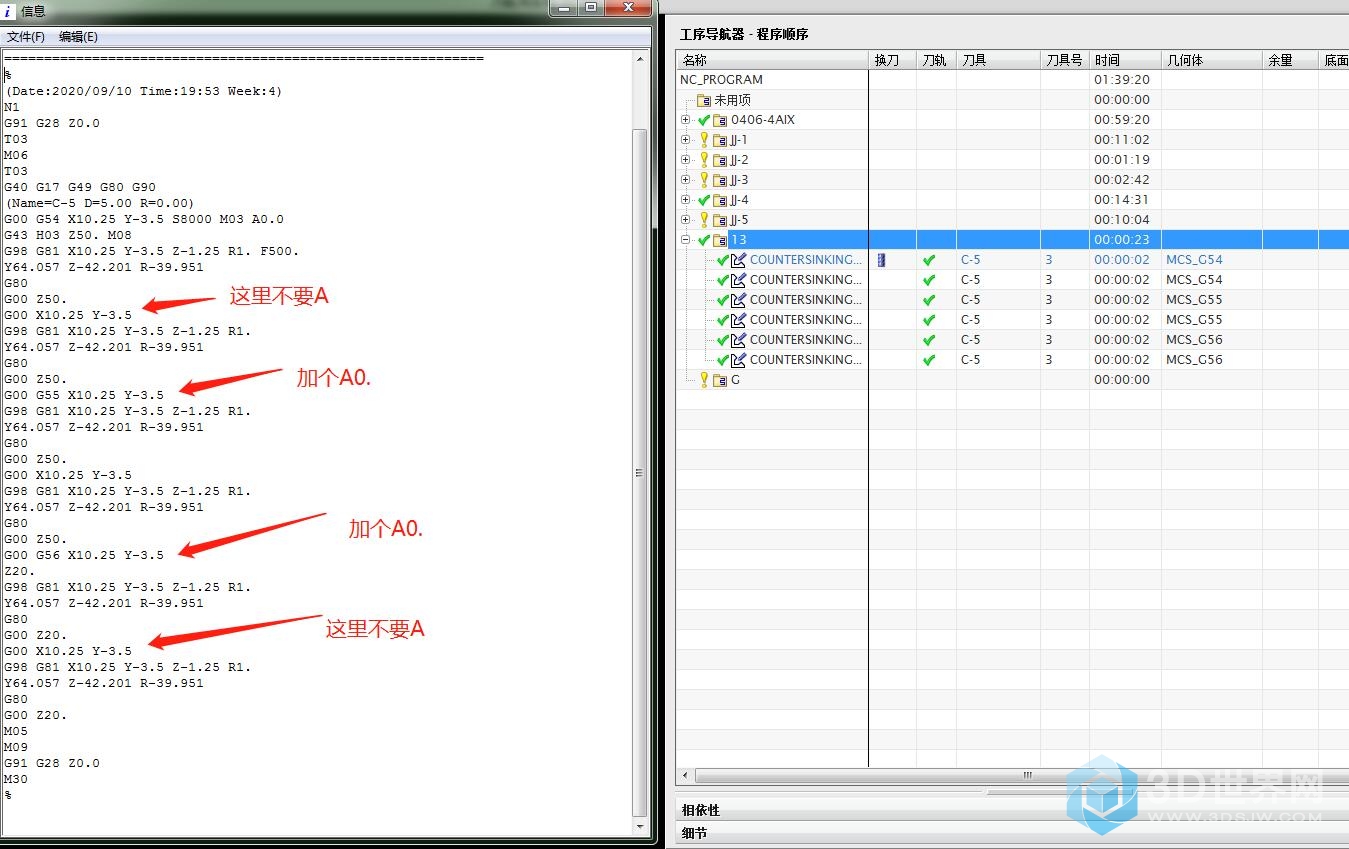Open the 文件(F) menu in info window

pyautogui.click(x=26, y=37)
